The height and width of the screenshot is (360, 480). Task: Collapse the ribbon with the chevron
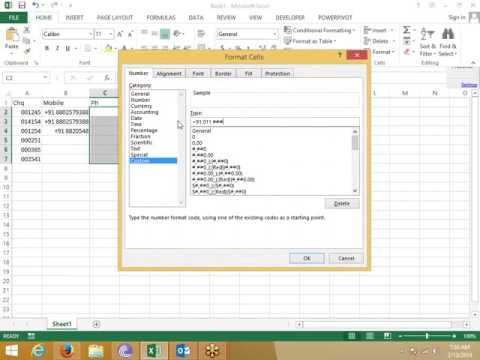[x=473, y=63]
